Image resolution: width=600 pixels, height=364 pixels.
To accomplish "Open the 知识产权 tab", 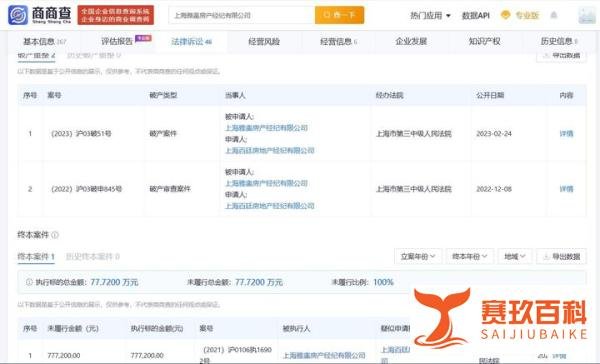I will [x=484, y=41].
